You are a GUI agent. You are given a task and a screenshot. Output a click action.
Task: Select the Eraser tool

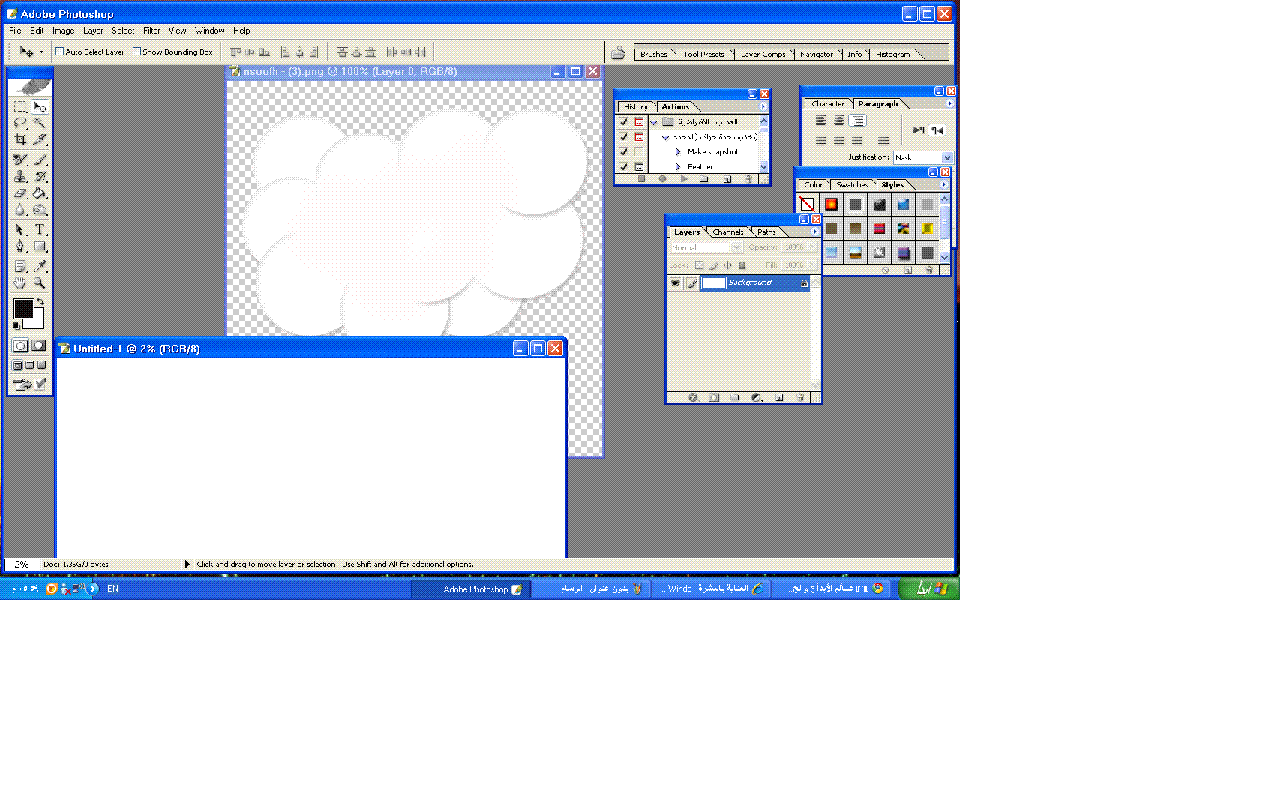(x=20, y=193)
